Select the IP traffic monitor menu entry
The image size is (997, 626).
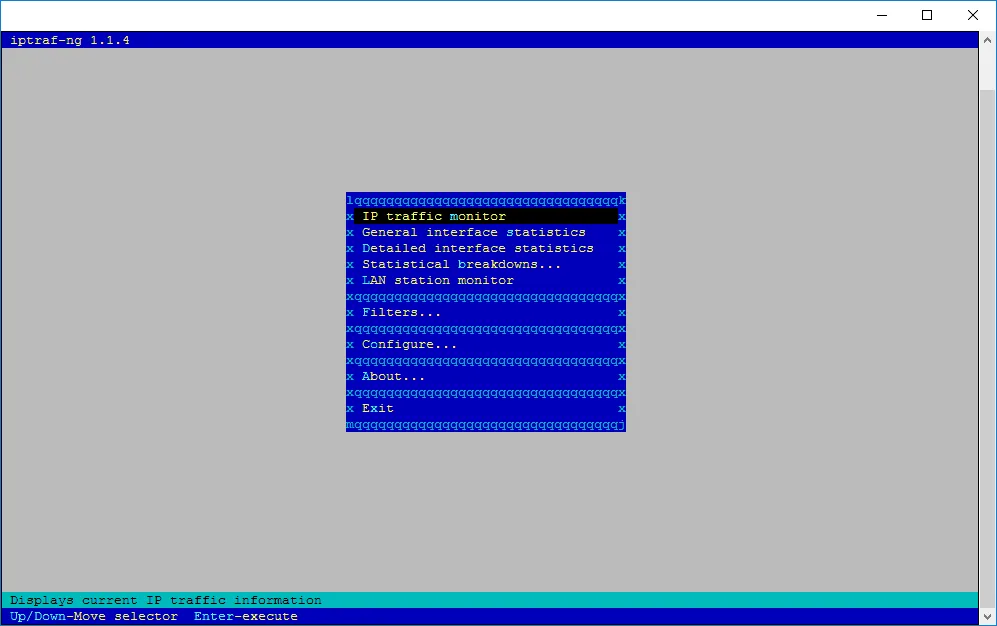[486, 217]
